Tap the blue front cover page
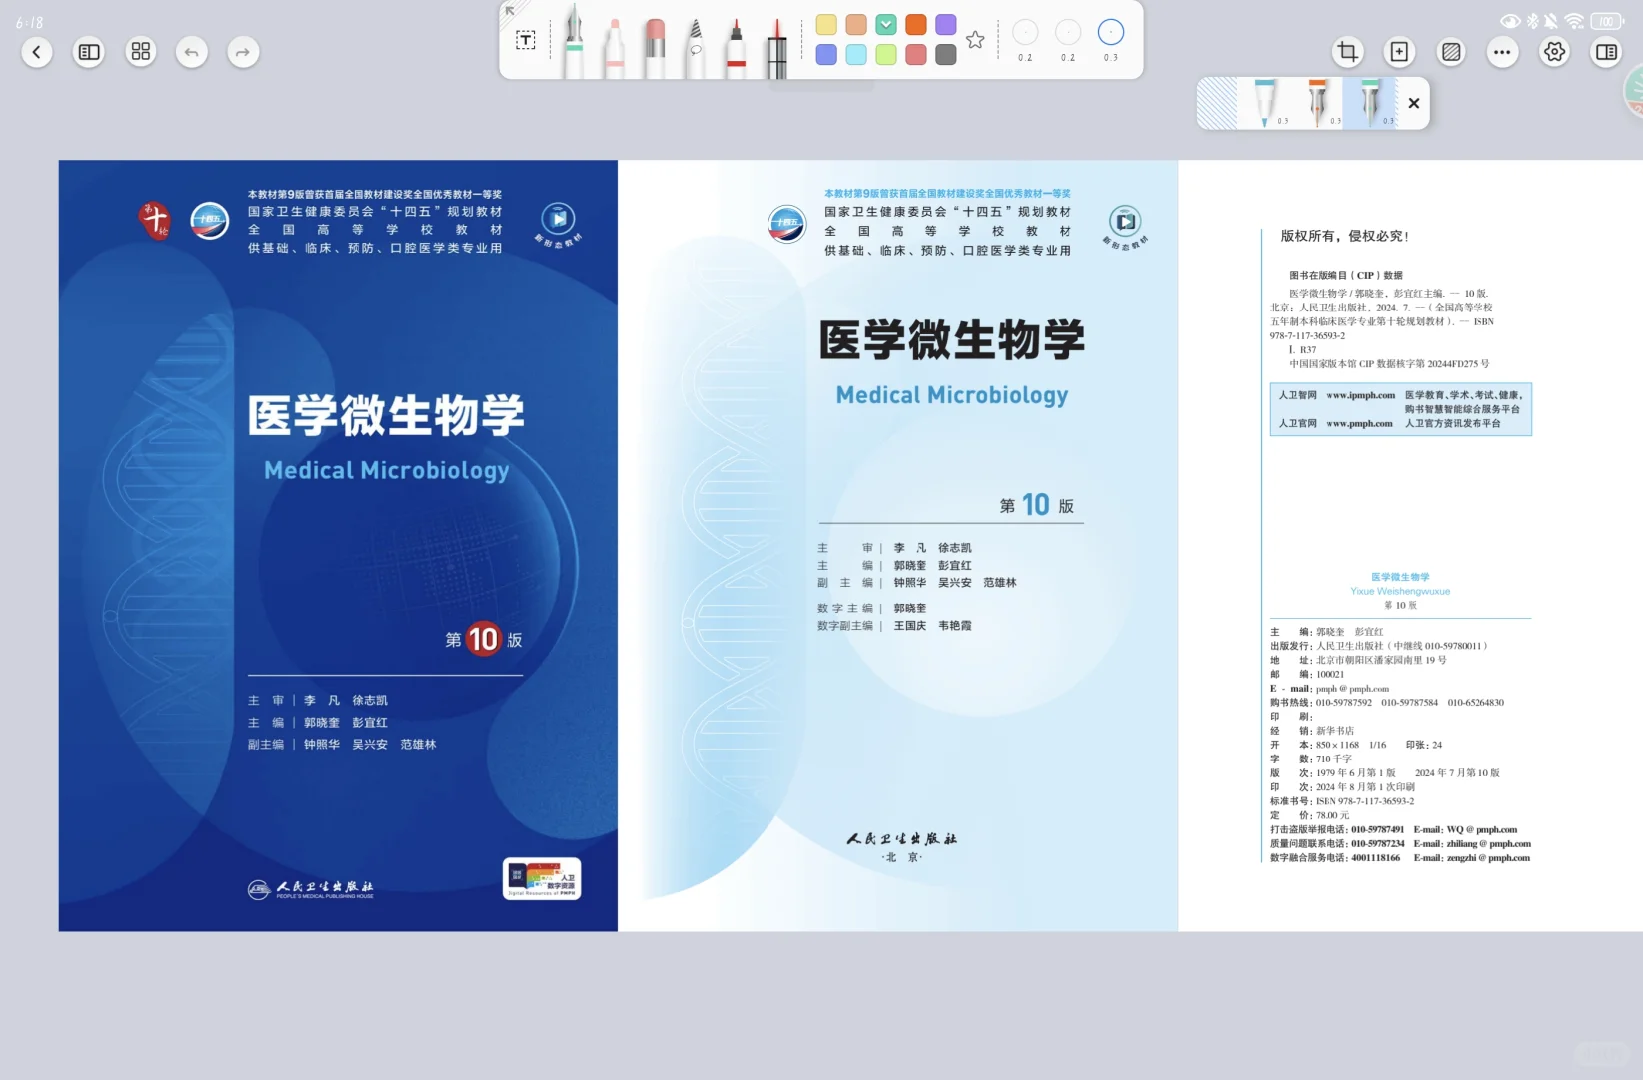Viewport: 1643px width, 1080px height. (338, 545)
